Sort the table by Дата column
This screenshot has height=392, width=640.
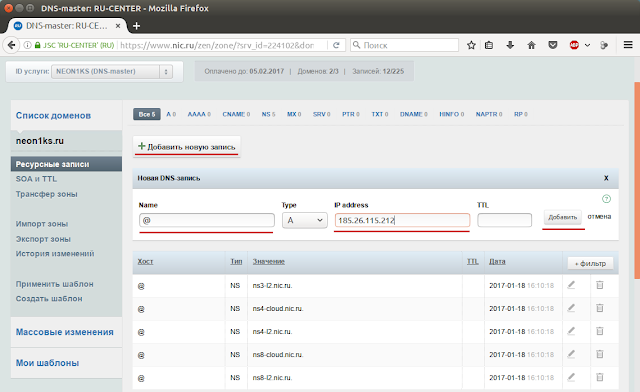pyautogui.click(x=497, y=261)
